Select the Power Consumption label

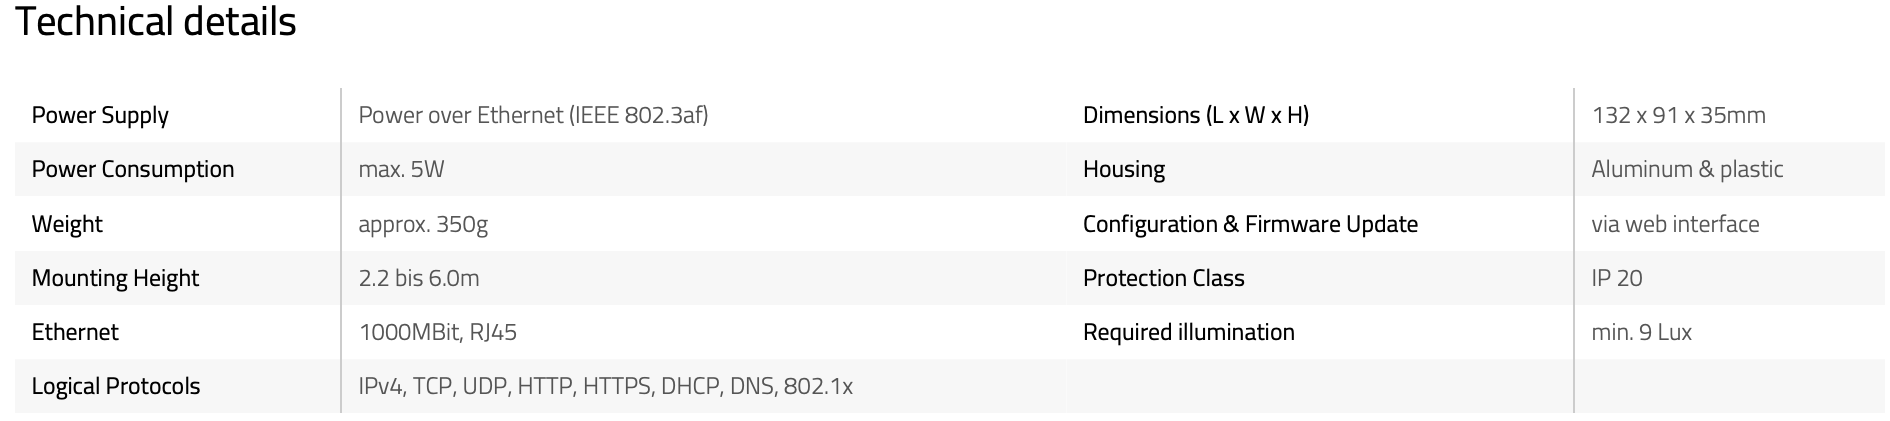tap(133, 169)
